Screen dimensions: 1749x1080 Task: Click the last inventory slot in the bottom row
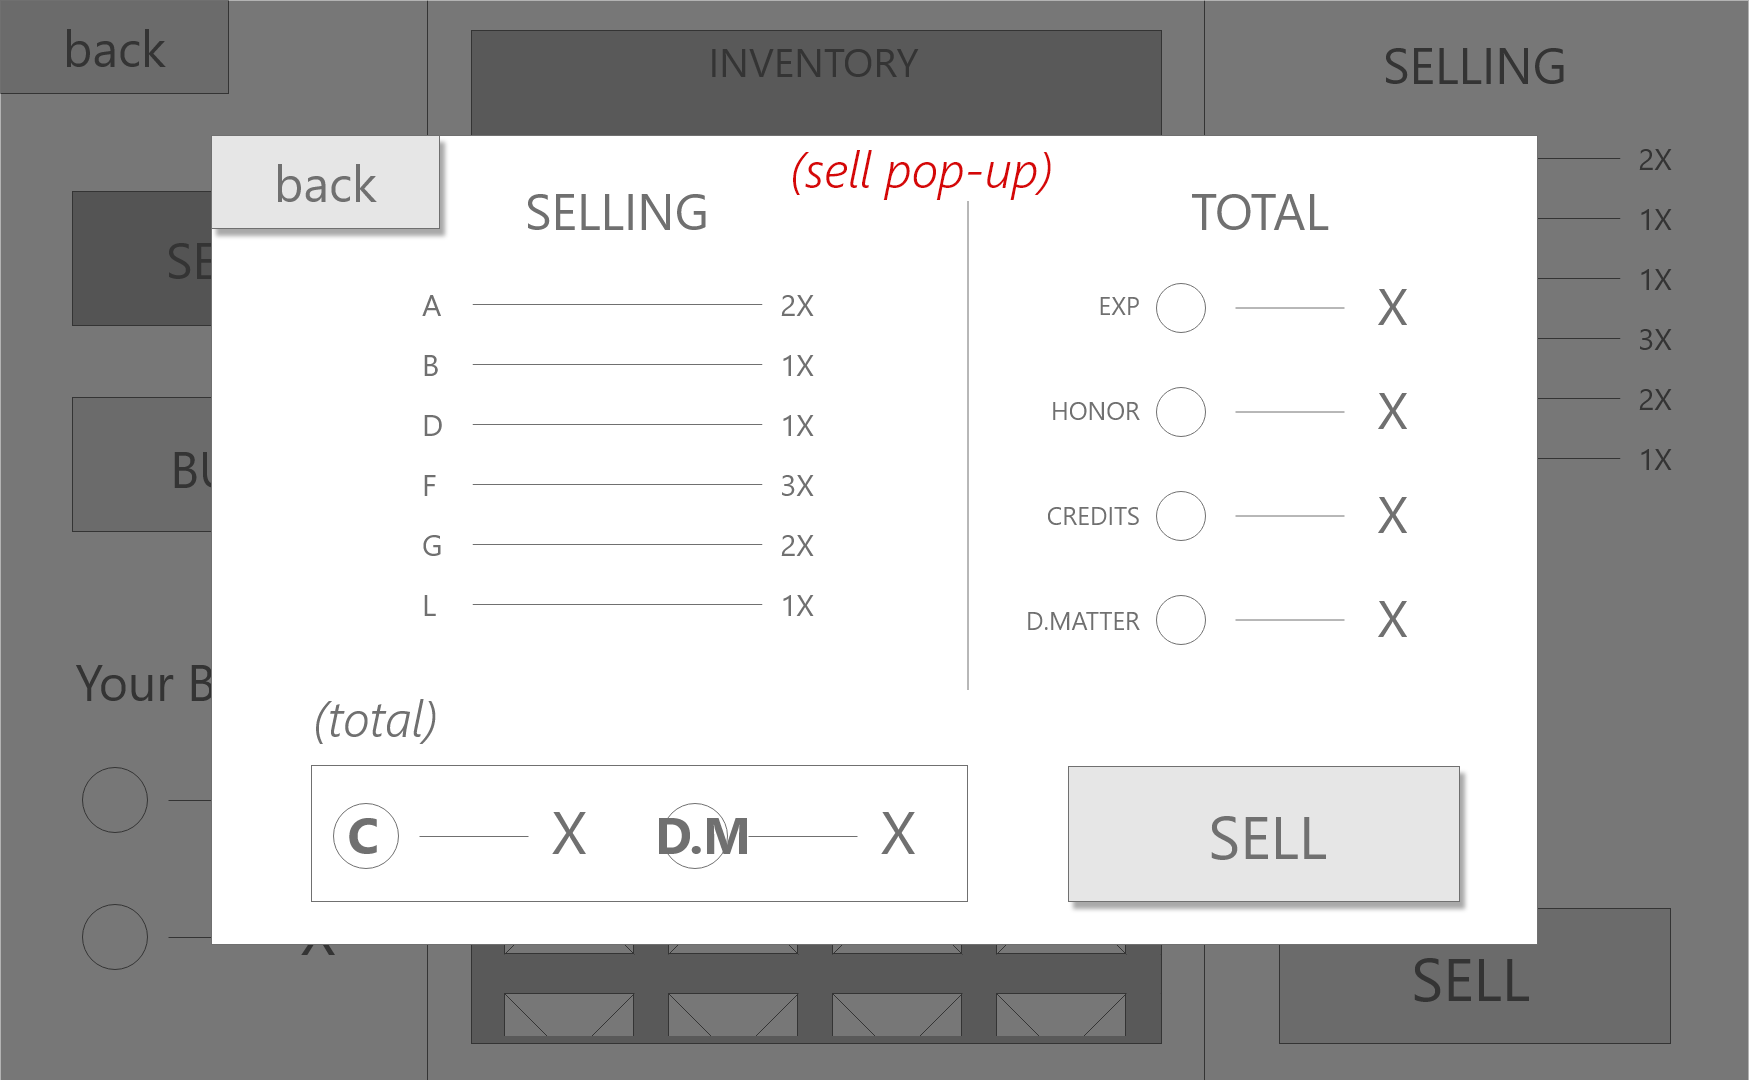[1060, 1014]
